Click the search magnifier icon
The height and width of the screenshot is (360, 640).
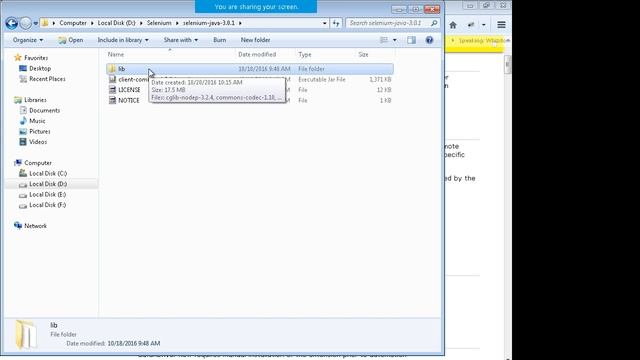click(x=434, y=23)
